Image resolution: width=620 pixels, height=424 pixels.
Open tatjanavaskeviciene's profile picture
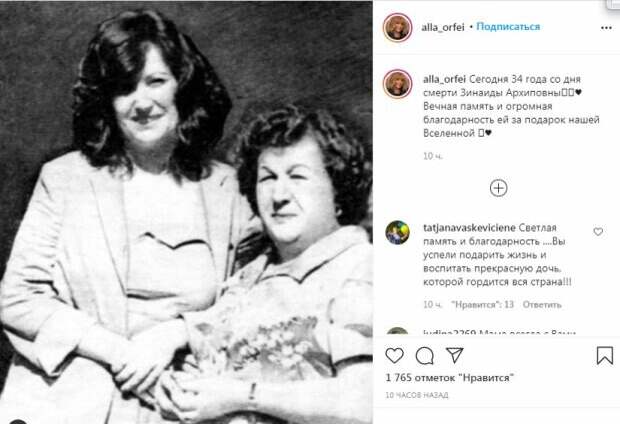coord(397,233)
